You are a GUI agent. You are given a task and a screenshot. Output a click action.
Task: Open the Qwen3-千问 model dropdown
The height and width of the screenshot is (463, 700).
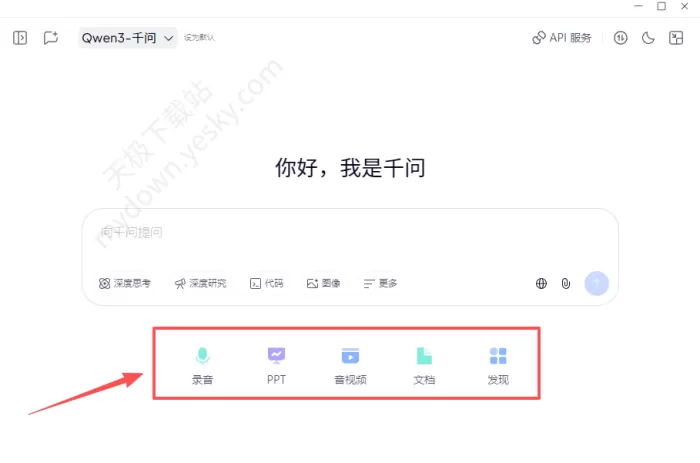128,38
